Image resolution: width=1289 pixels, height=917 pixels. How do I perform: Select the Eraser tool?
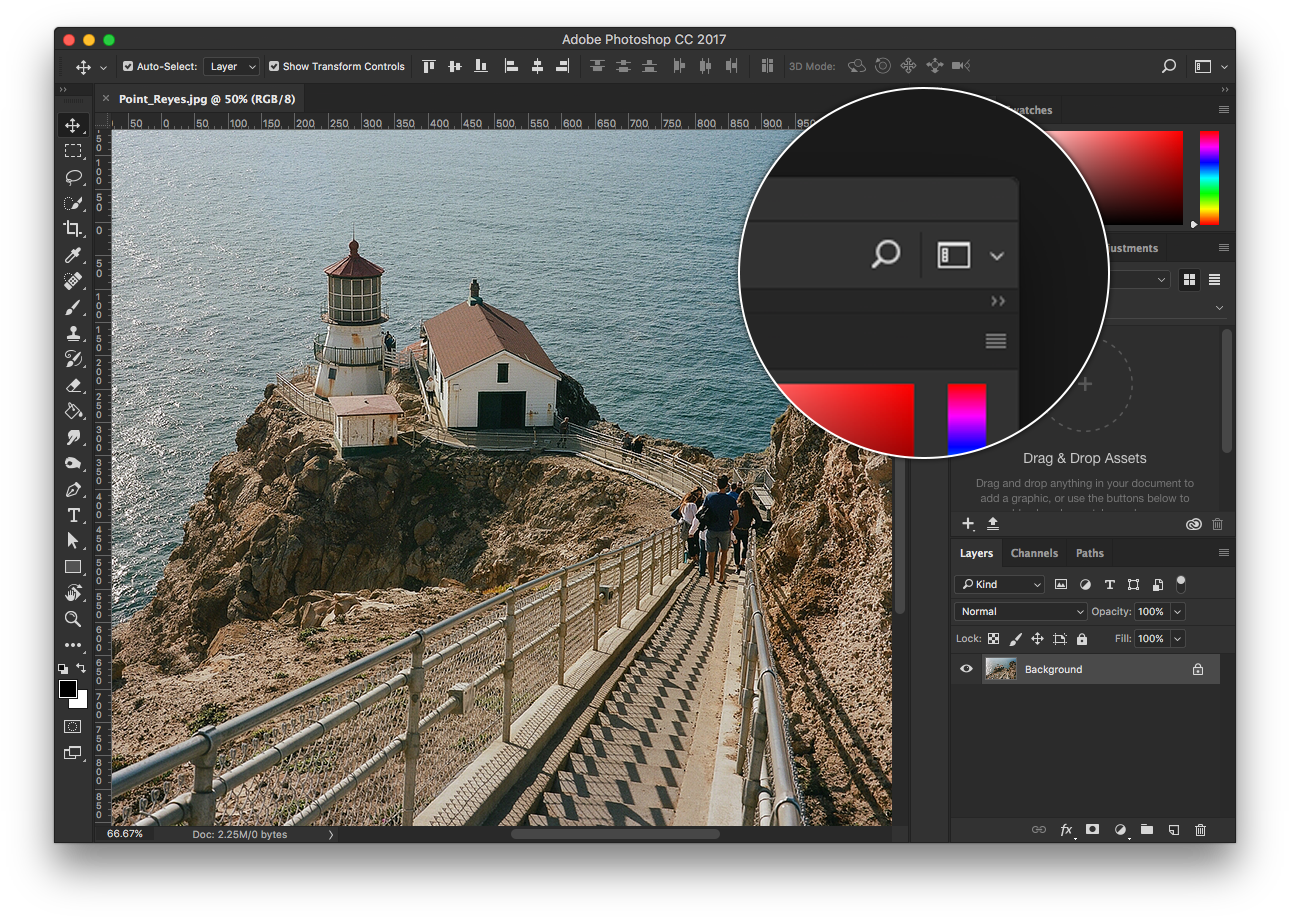[73, 385]
